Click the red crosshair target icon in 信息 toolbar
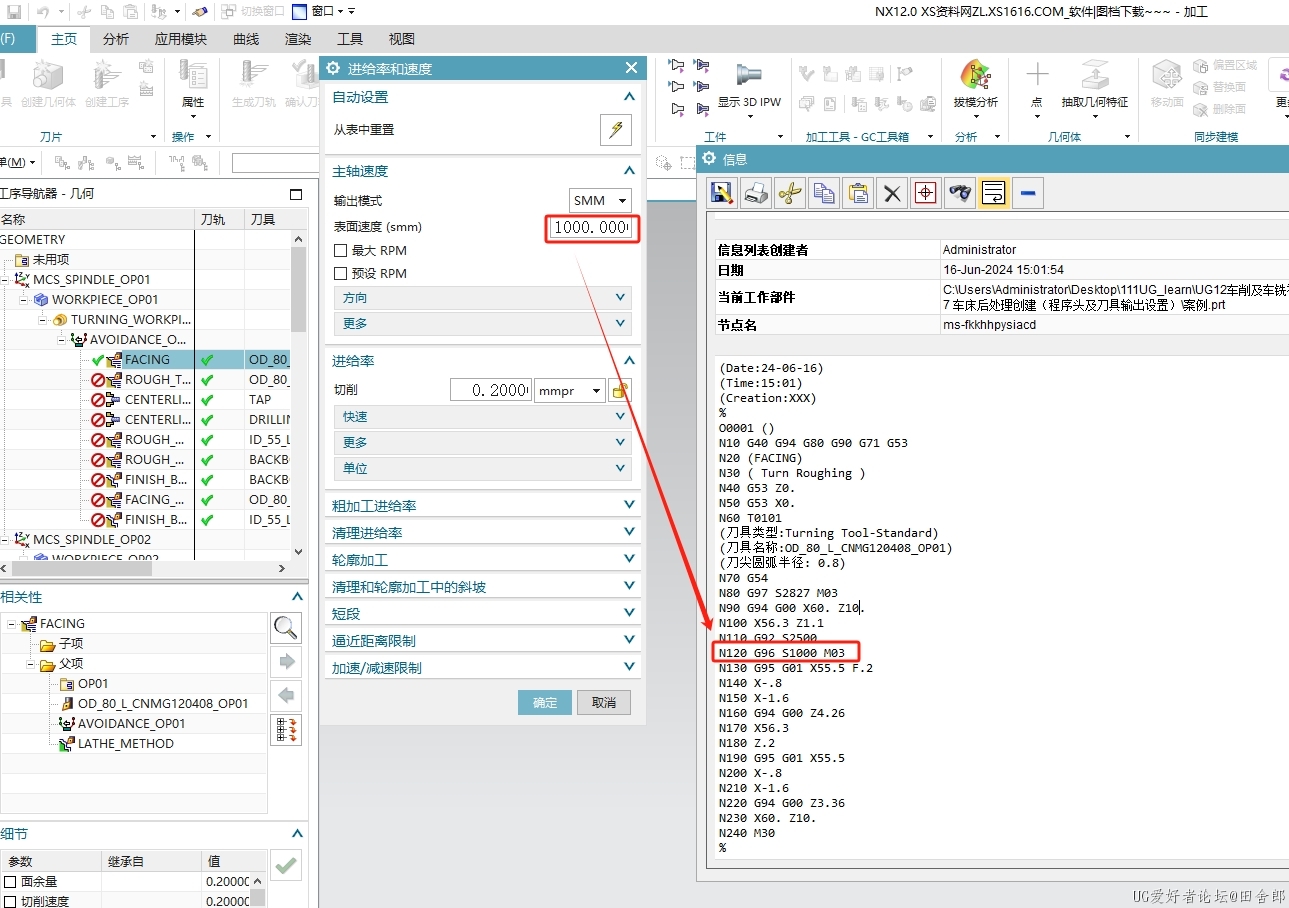 (926, 193)
